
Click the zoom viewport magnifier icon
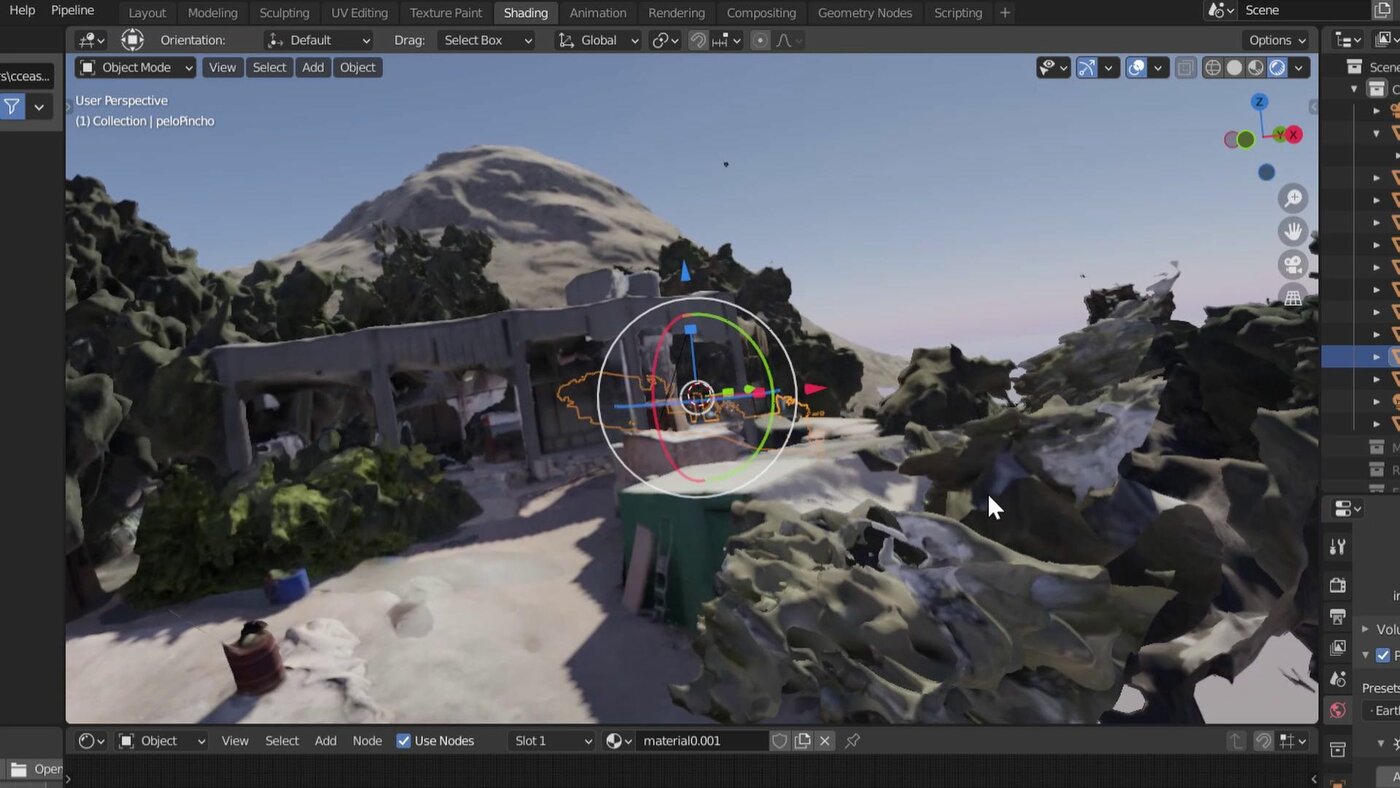1293,199
